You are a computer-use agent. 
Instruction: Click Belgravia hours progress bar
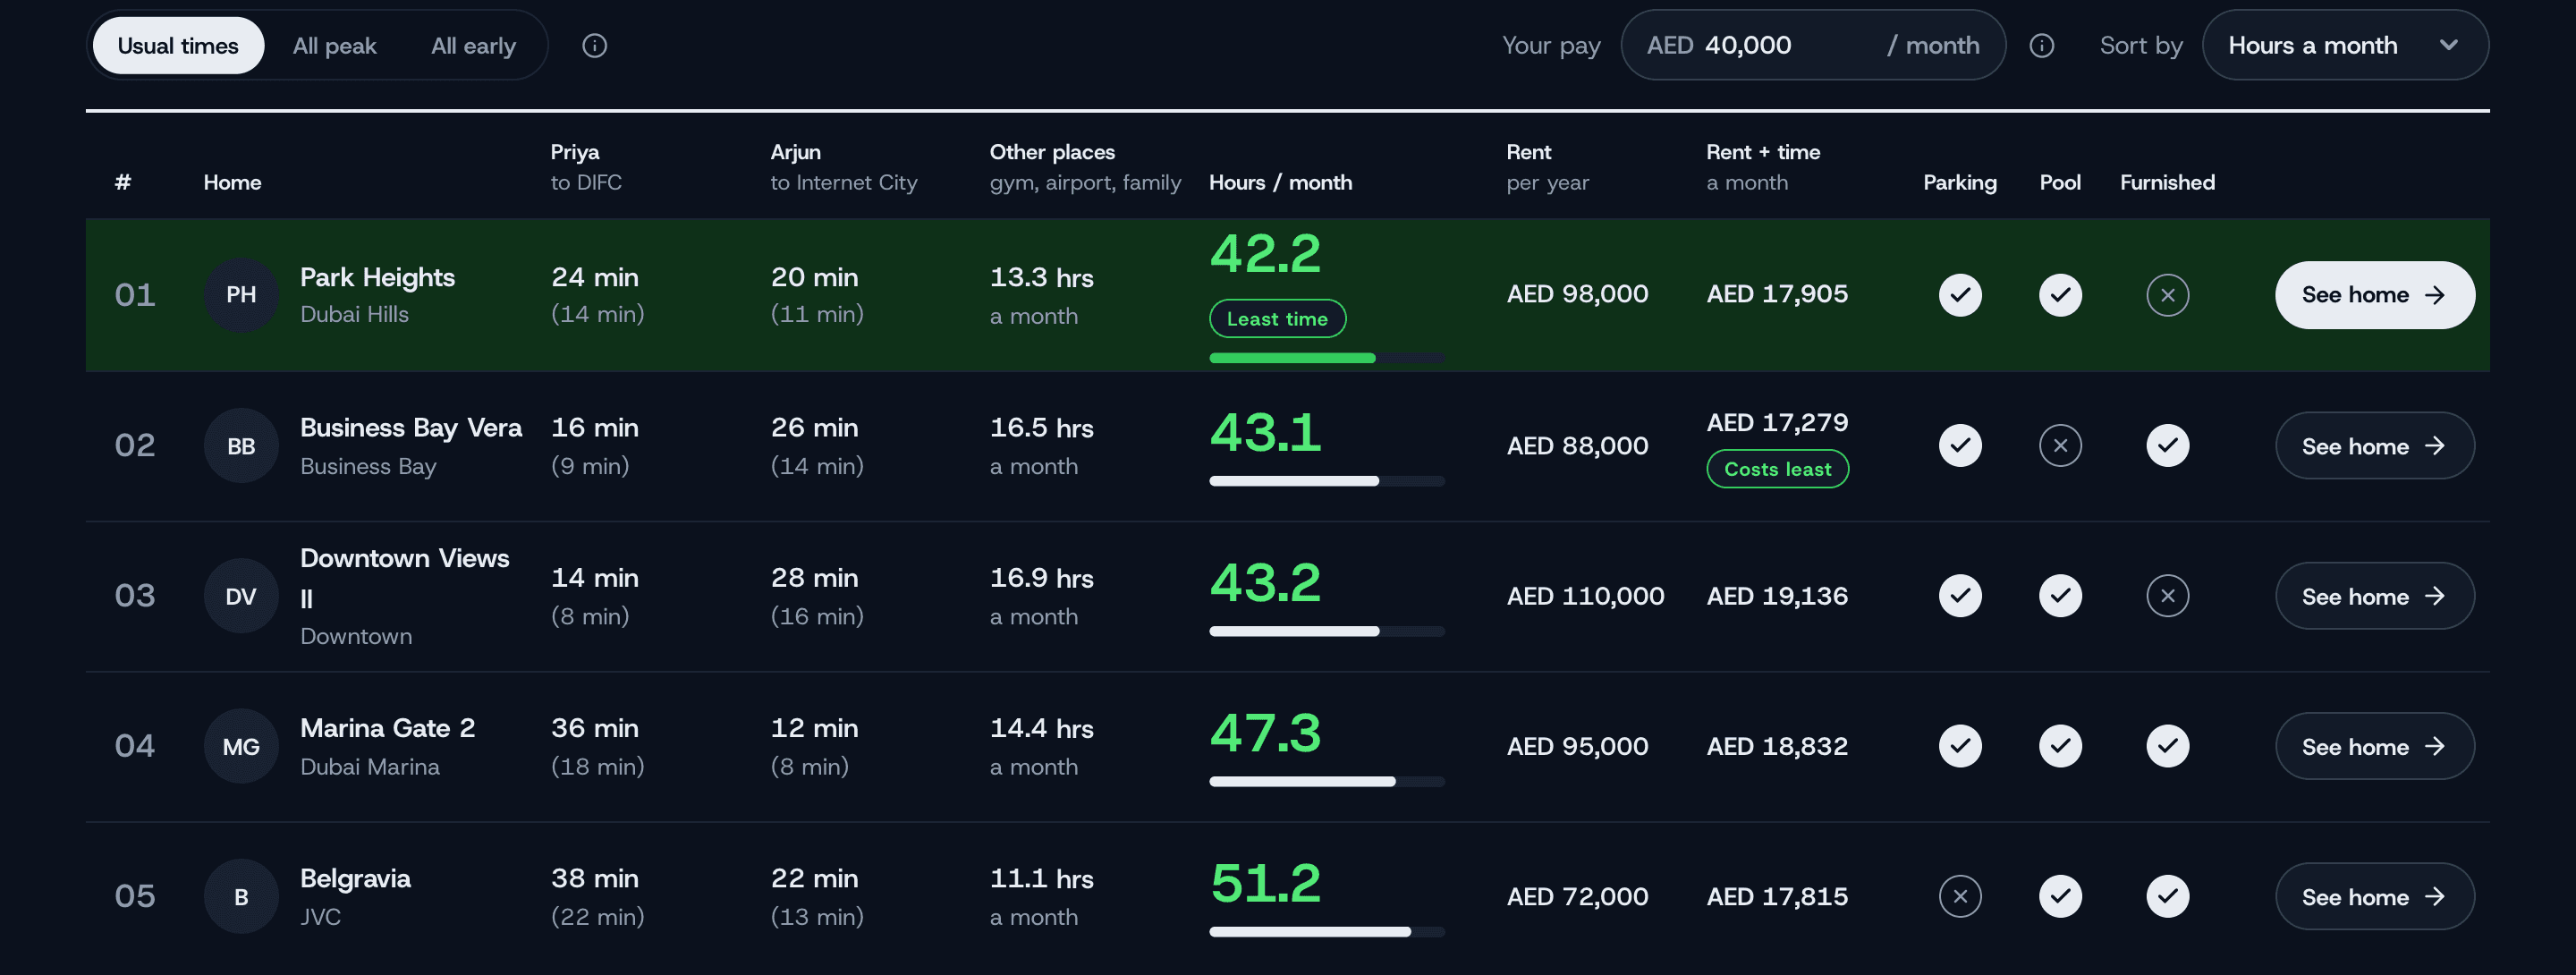click(1327, 932)
